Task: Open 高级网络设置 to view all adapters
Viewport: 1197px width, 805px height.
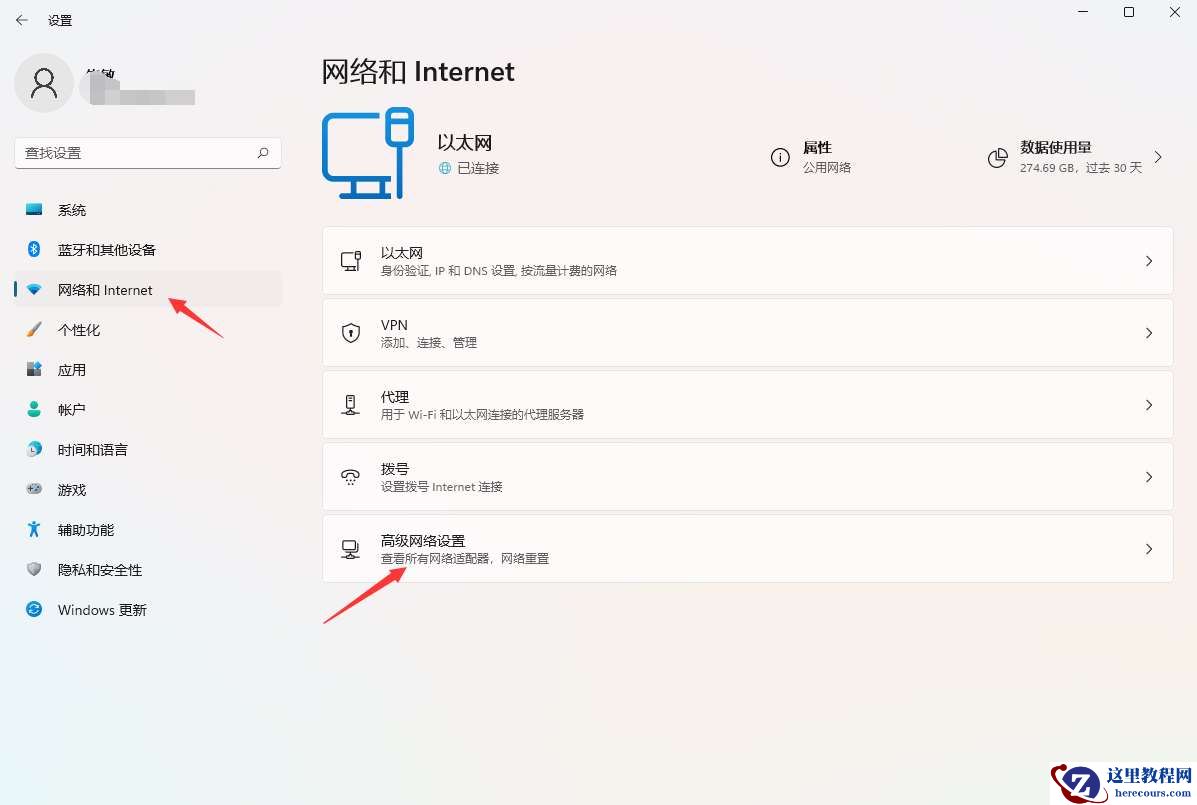Action: click(x=748, y=548)
